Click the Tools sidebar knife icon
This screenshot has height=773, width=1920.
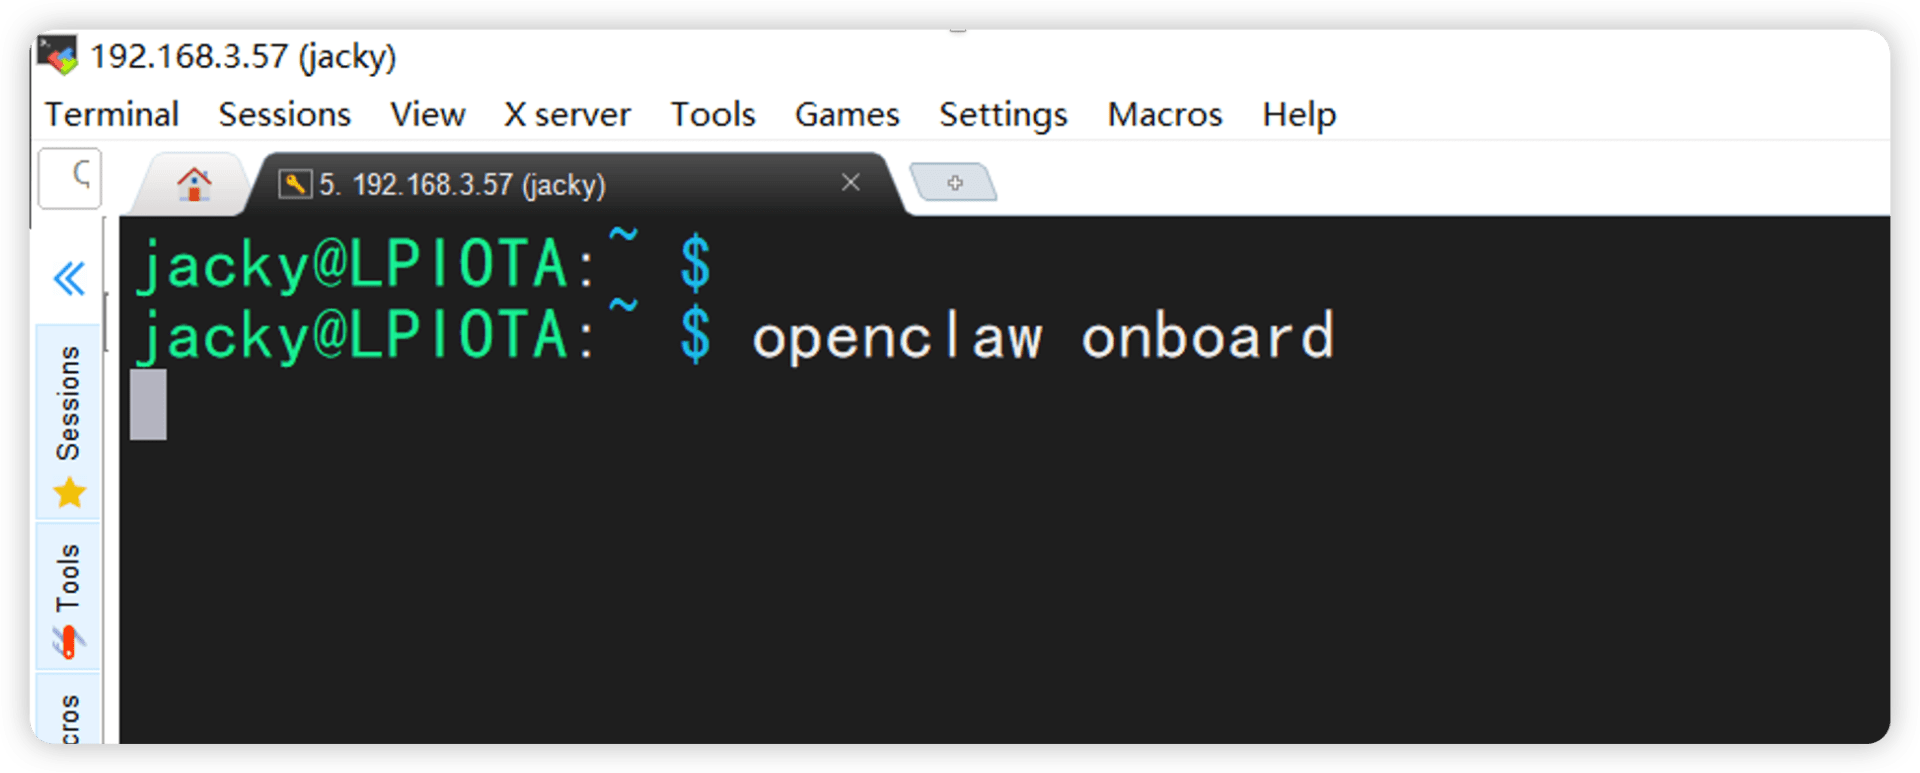pos(68,642)
